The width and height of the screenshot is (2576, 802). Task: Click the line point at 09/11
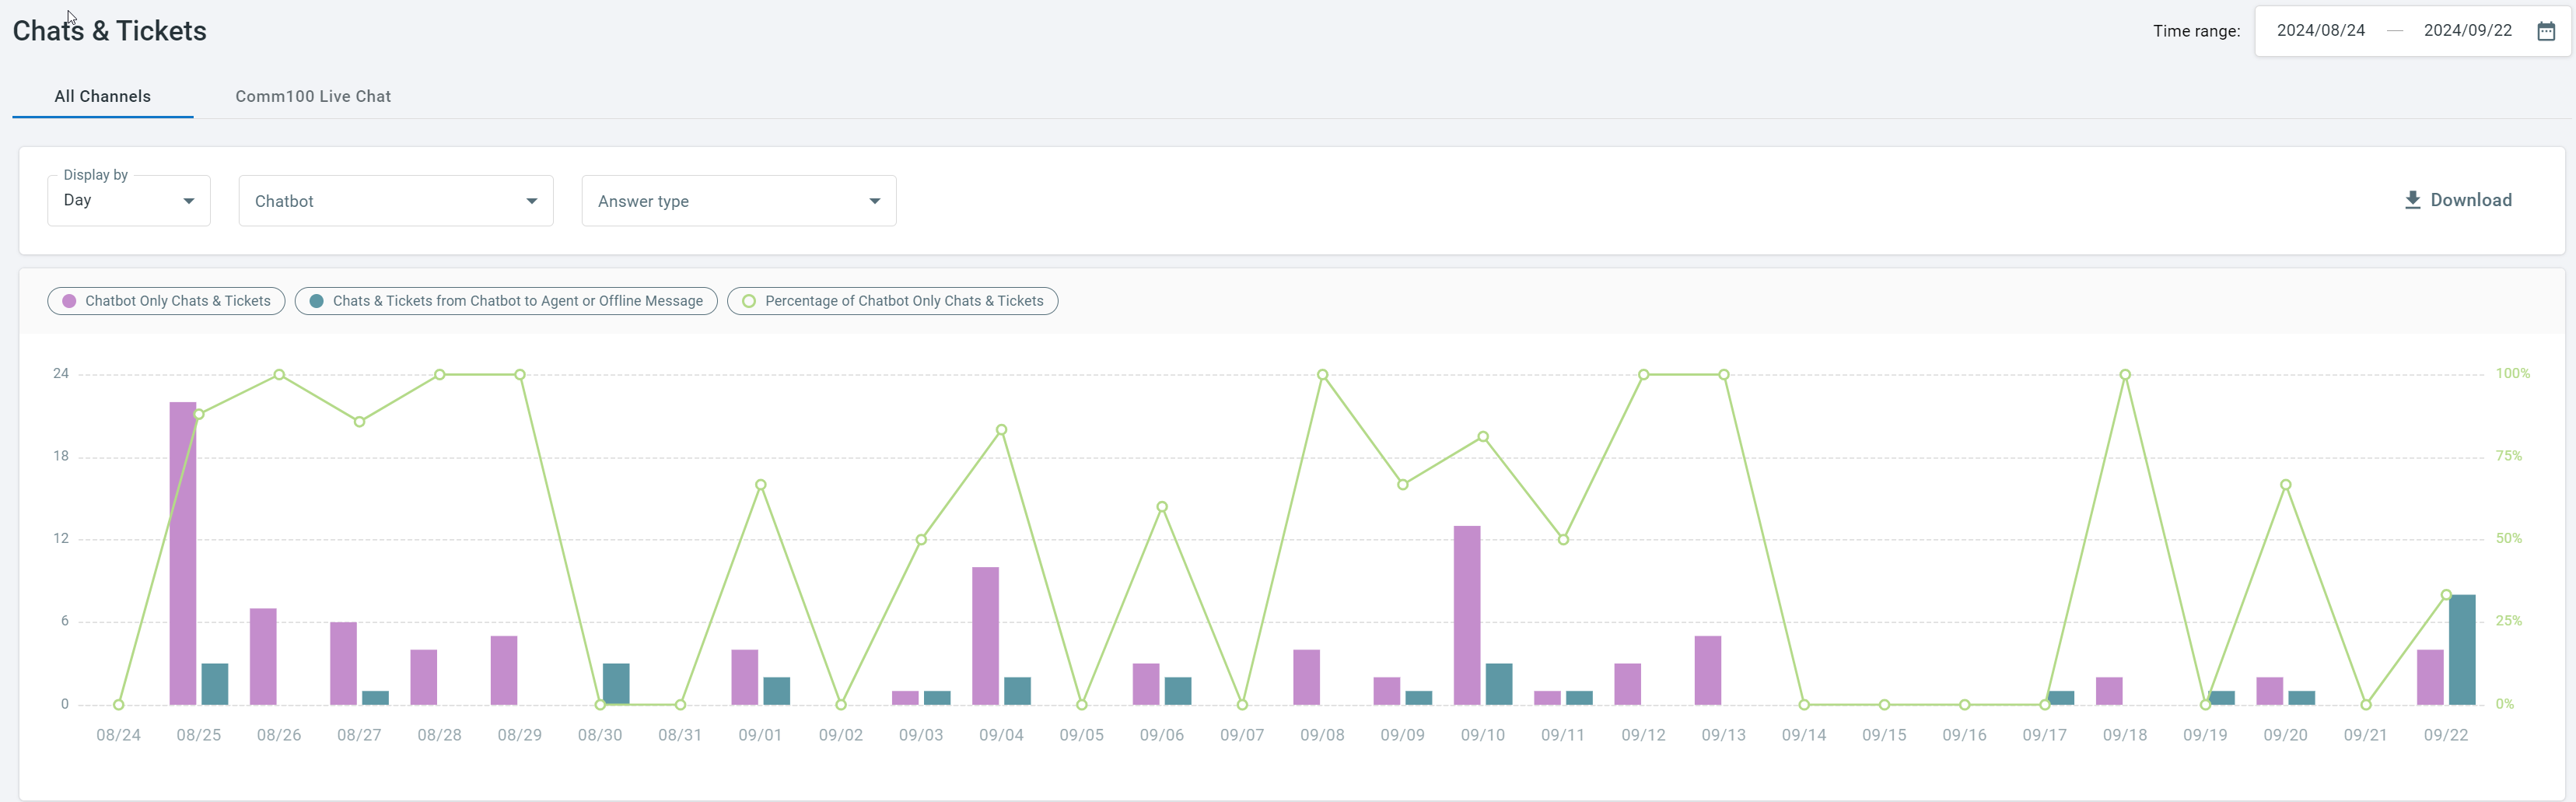(x=1564, y=540)
